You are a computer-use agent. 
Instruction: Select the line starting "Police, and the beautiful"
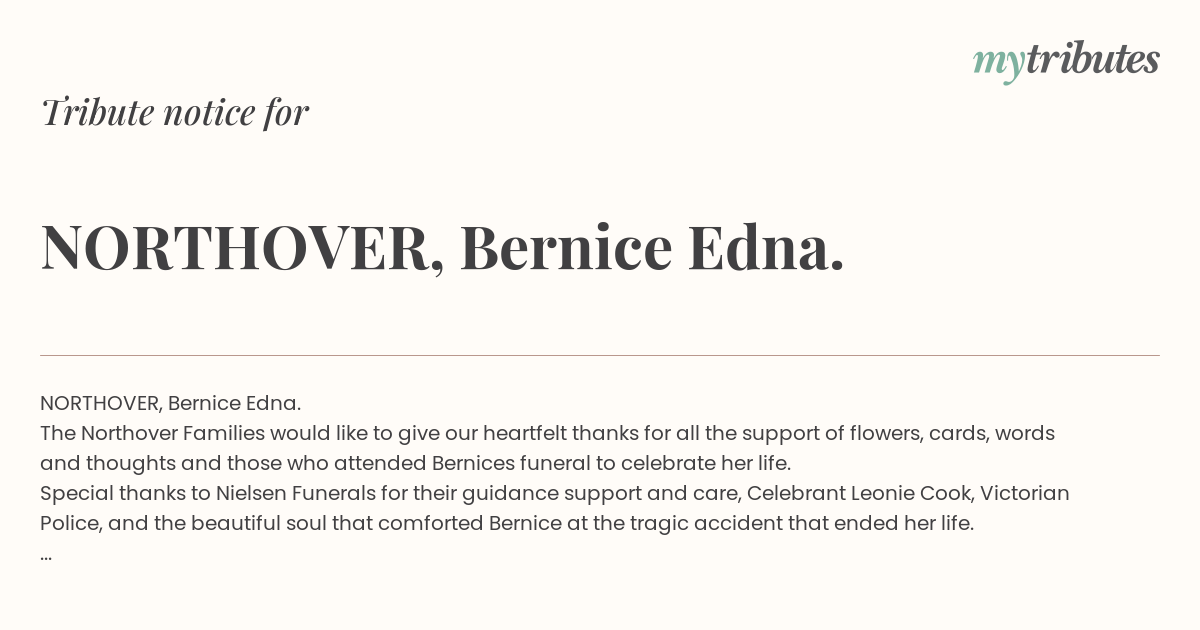(507, 523)
